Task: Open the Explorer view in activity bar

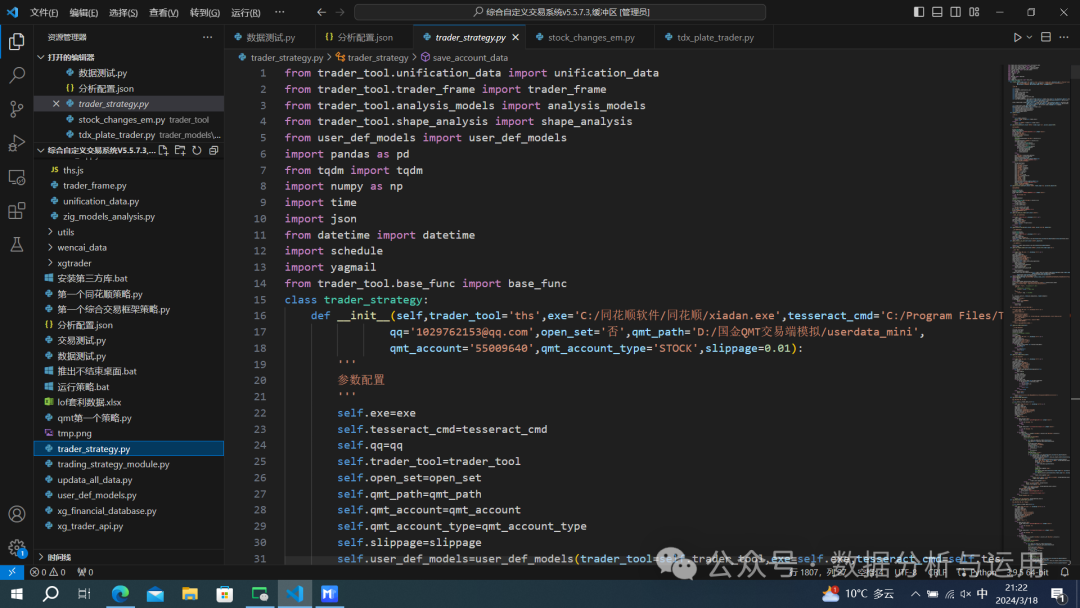Action: [x=17, y=41]
